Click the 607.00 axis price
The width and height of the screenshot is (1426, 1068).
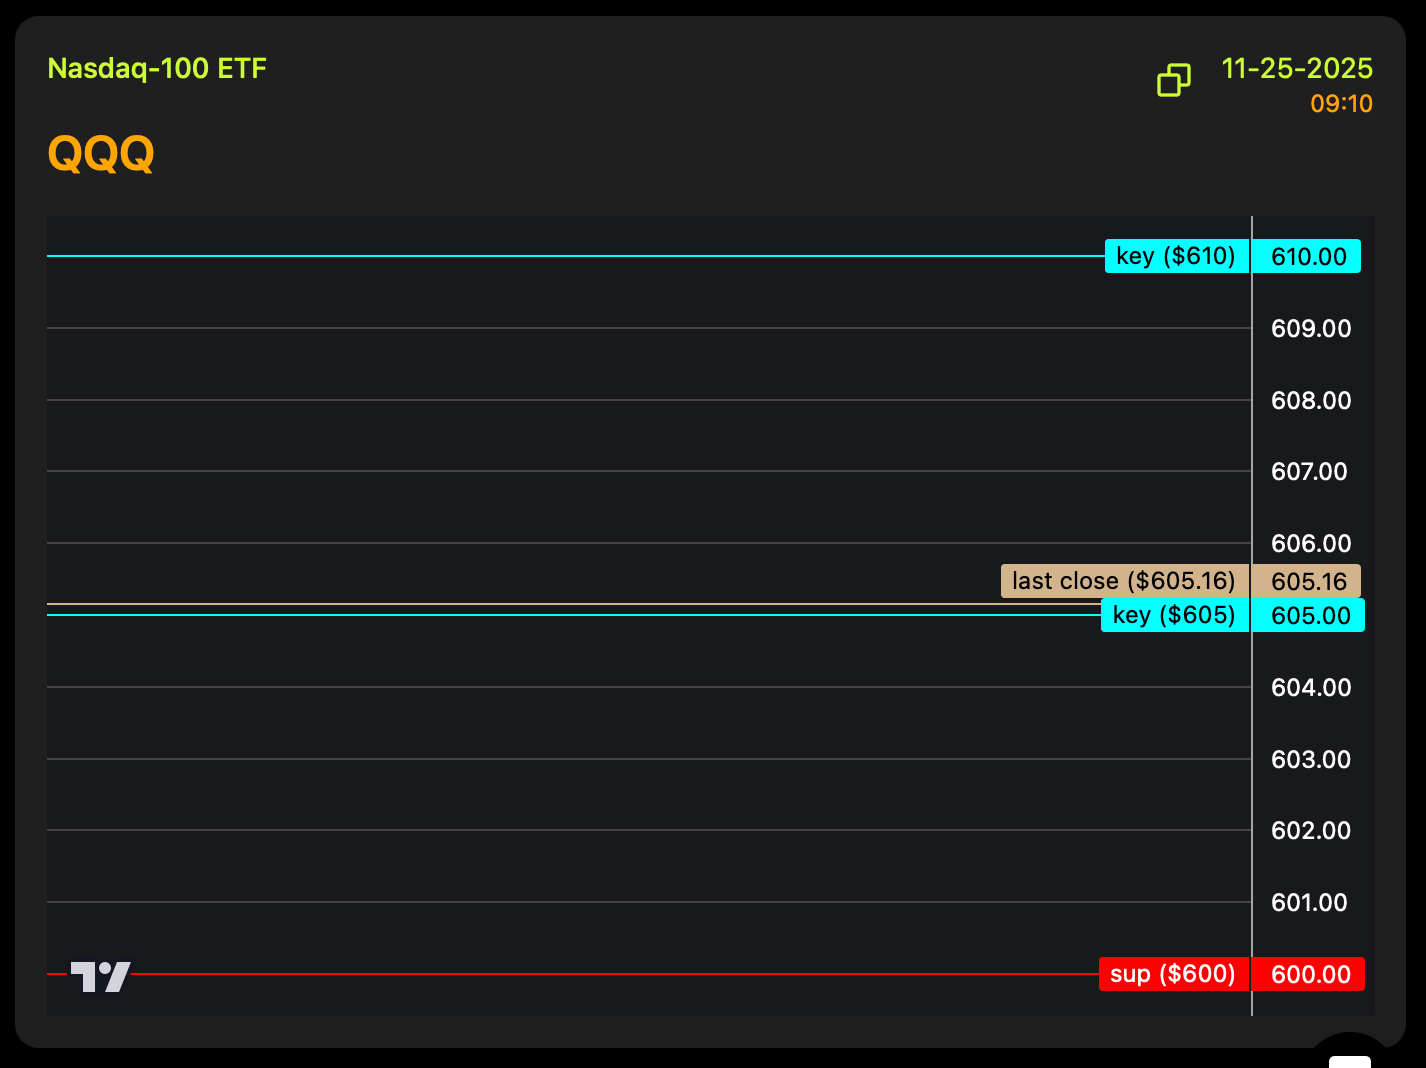point(1309,472)
